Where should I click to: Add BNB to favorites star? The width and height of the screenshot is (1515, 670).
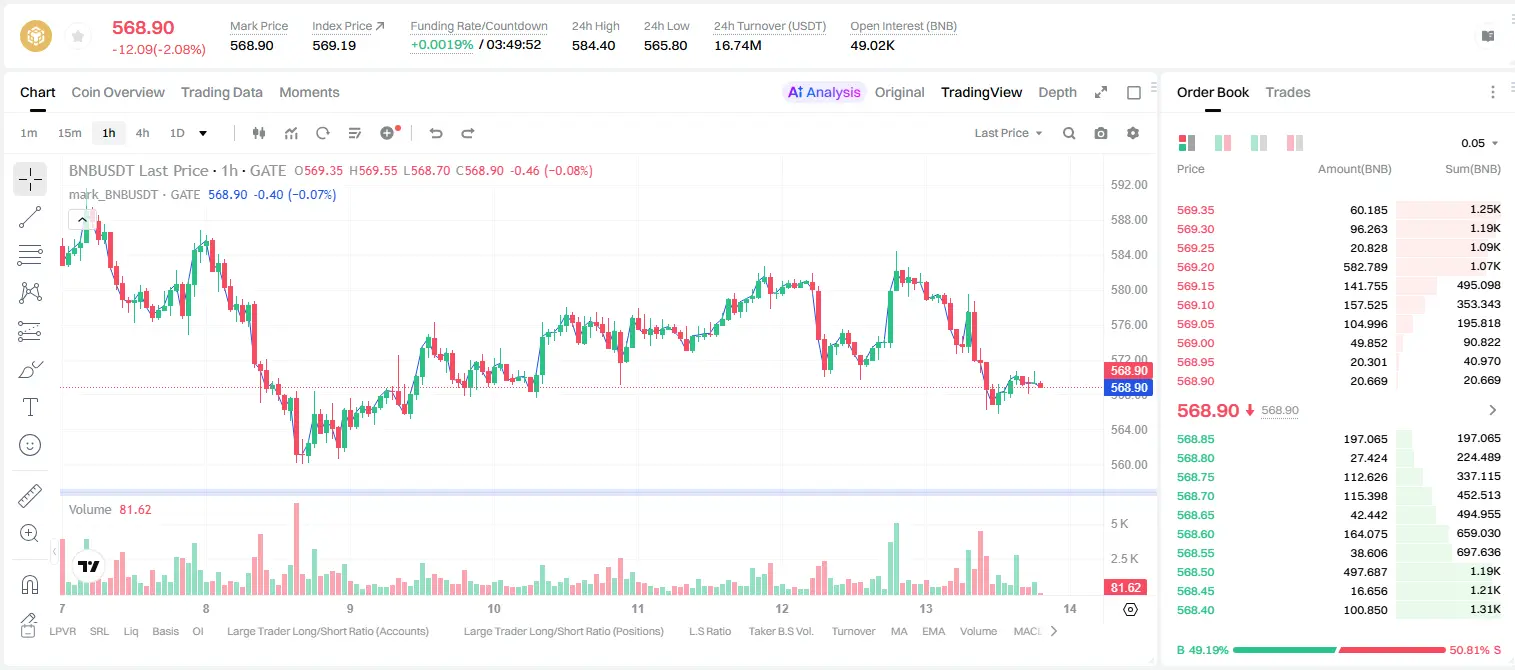pos(78,37)
